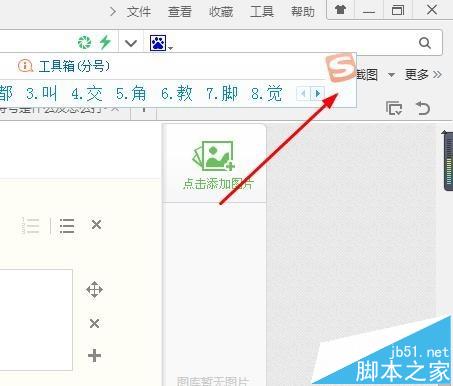
Task: Click the dark side panel handle at the right edge
Action: 448,161
